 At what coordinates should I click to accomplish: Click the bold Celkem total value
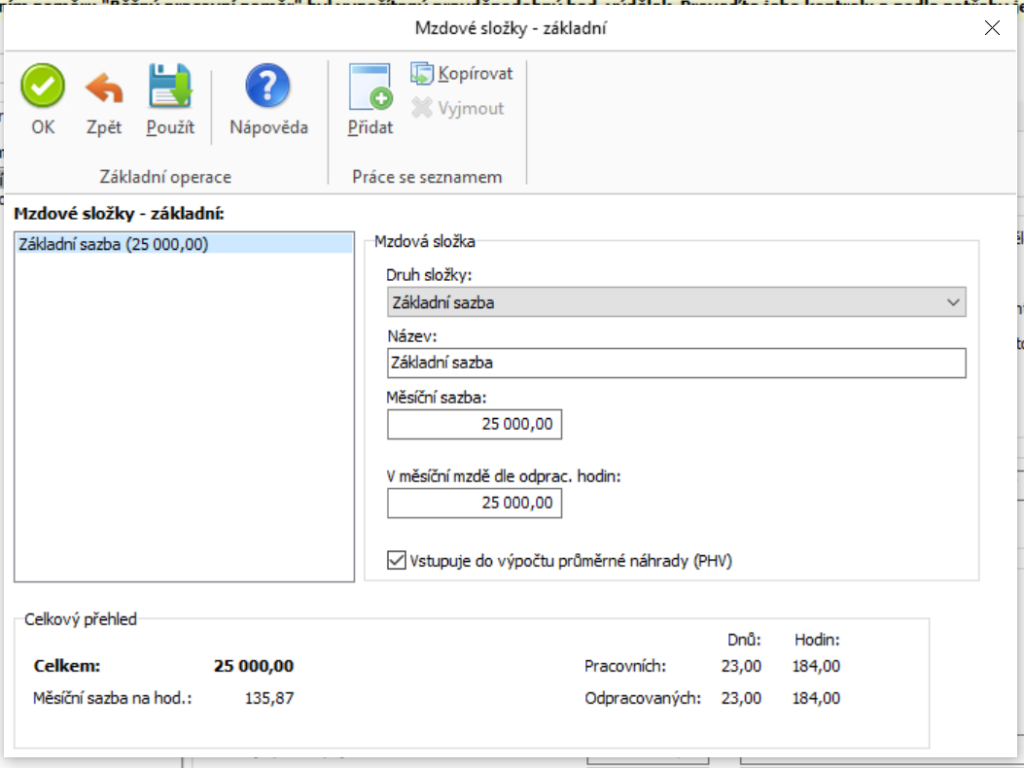(254, 667)
